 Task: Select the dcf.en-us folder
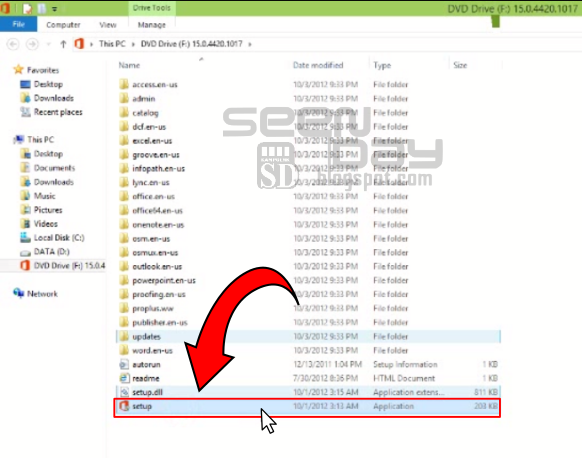149,127
